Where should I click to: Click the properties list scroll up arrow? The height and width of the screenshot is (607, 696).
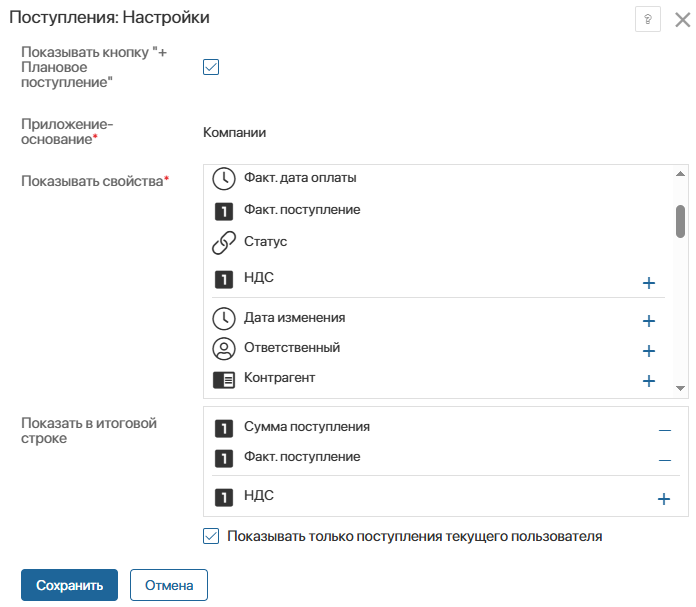coord(680,174)
